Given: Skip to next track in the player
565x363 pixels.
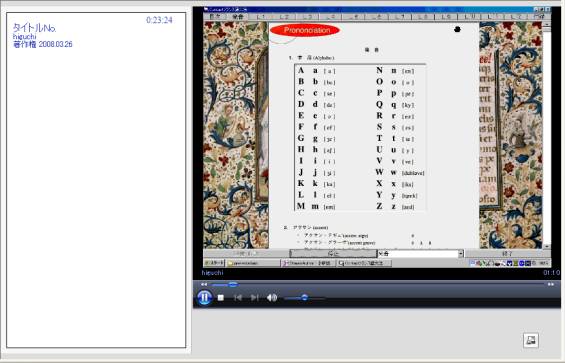Looking at the screenshot, I should pyautogui.click(x=254, y=298).
